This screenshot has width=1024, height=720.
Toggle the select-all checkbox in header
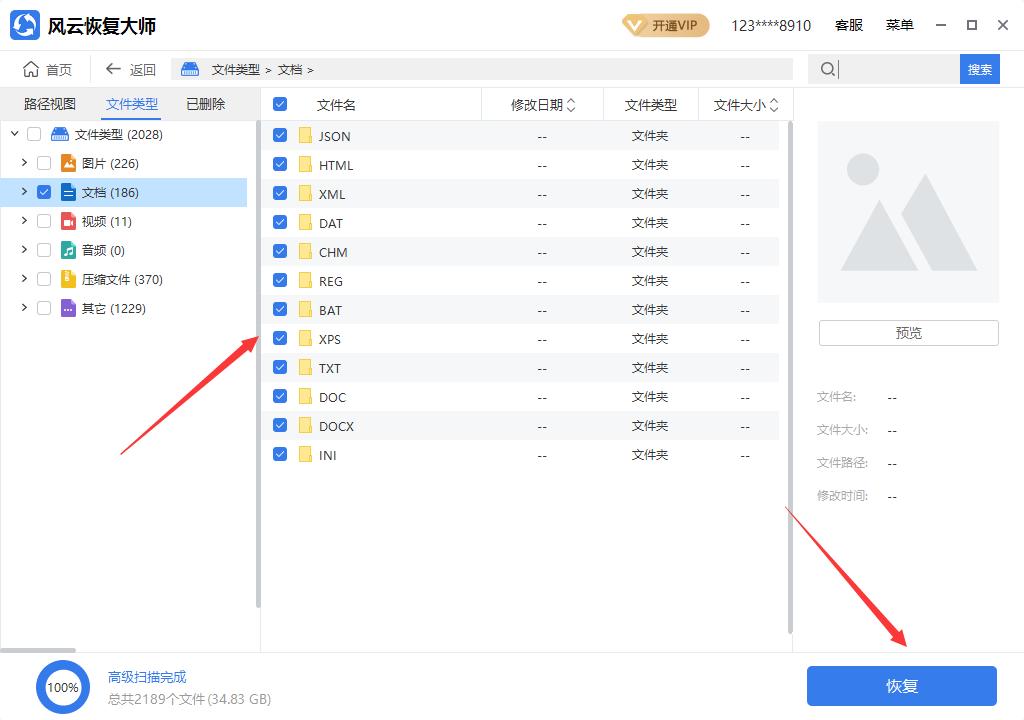coord(280,104)
